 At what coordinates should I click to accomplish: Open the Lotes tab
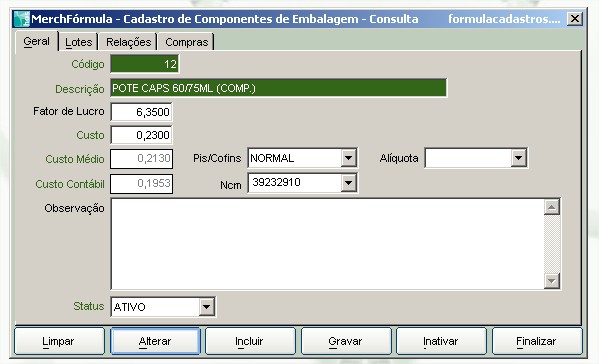[78, 42]
